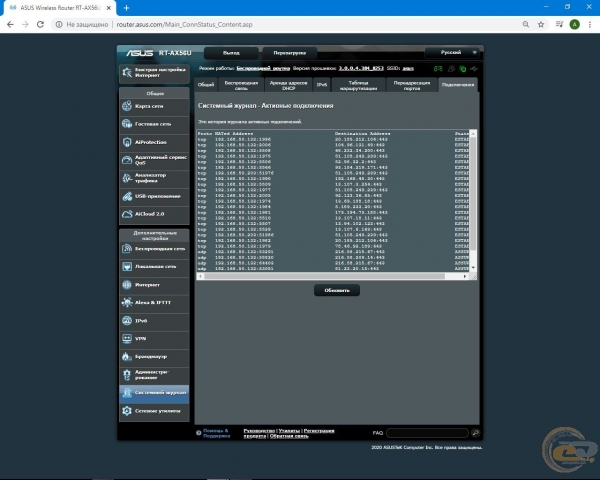Screen dimensions: 600x480
Task: Open Firewall (Брандмауэр) settings
Action: [154, 357]
